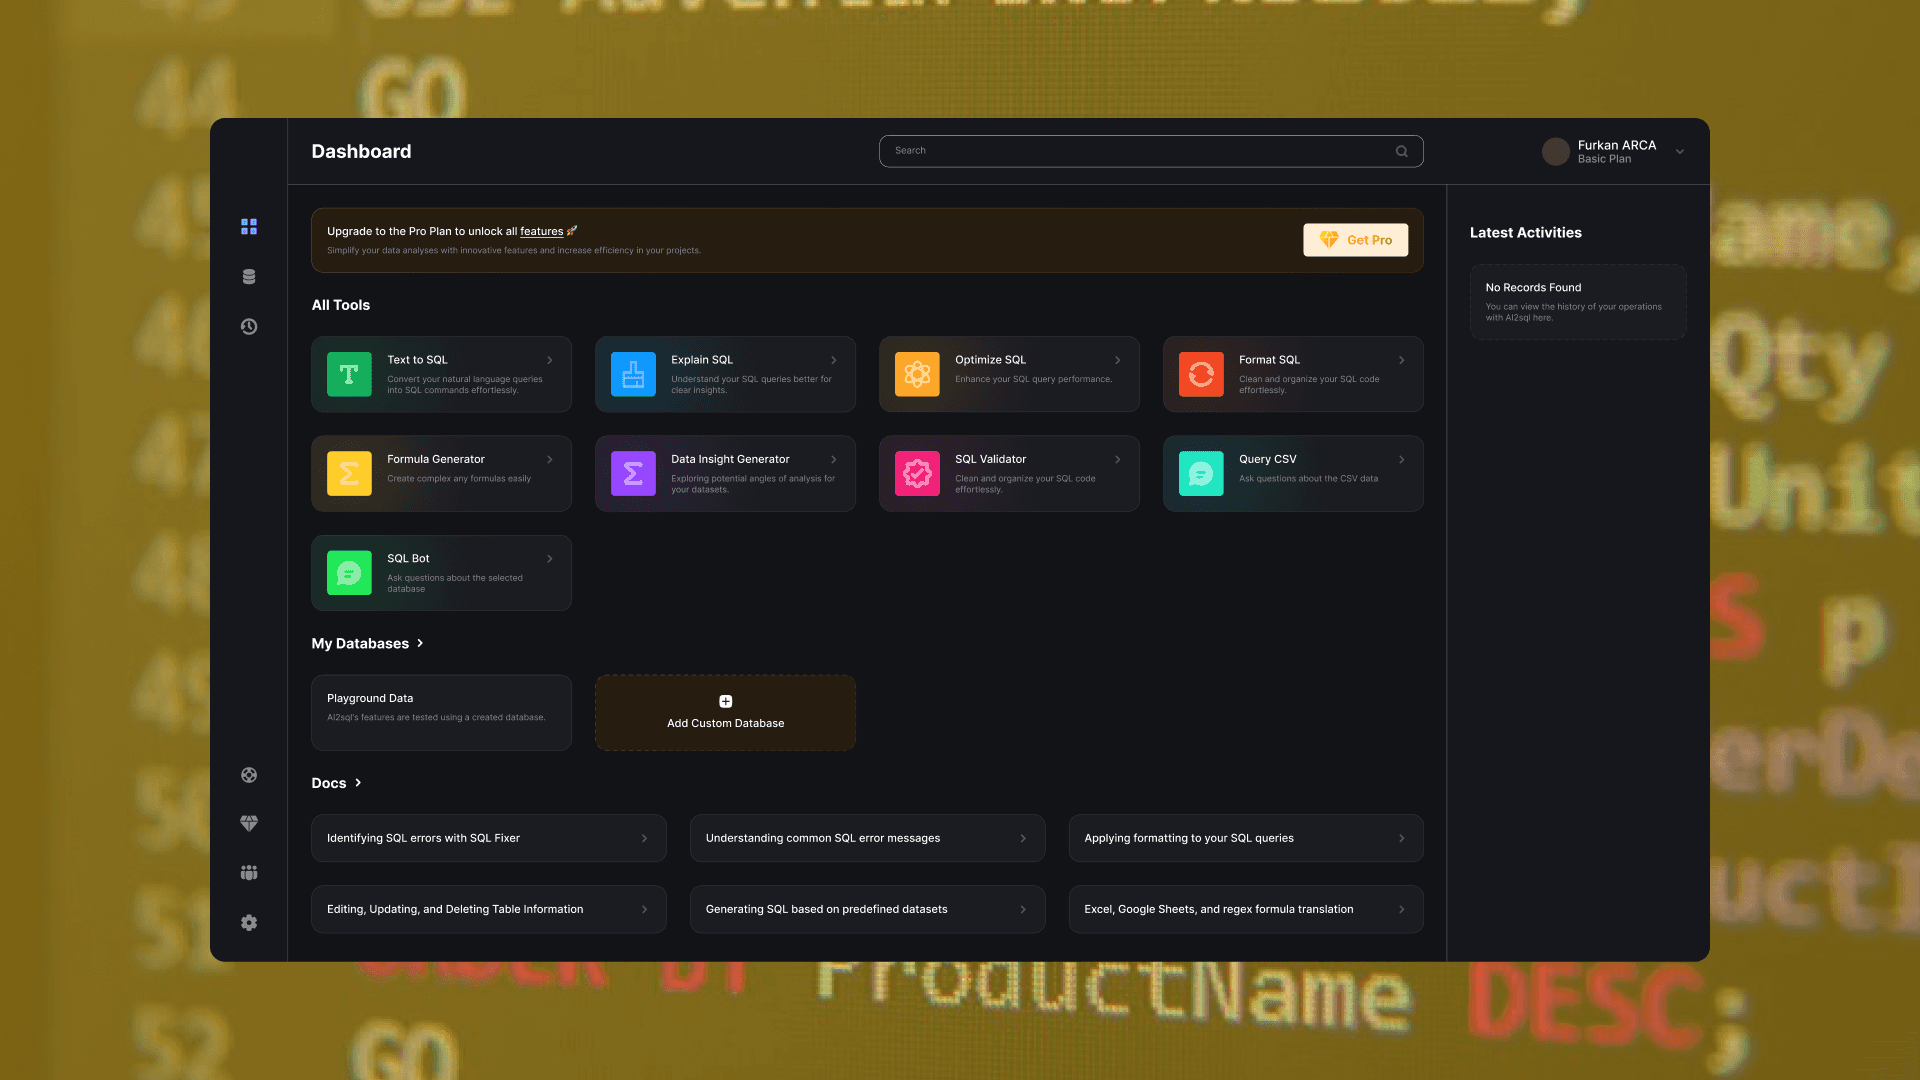
Task: Open 'Applying formatting to your SQL queries' doc
Action: (x=1246, y=838)
